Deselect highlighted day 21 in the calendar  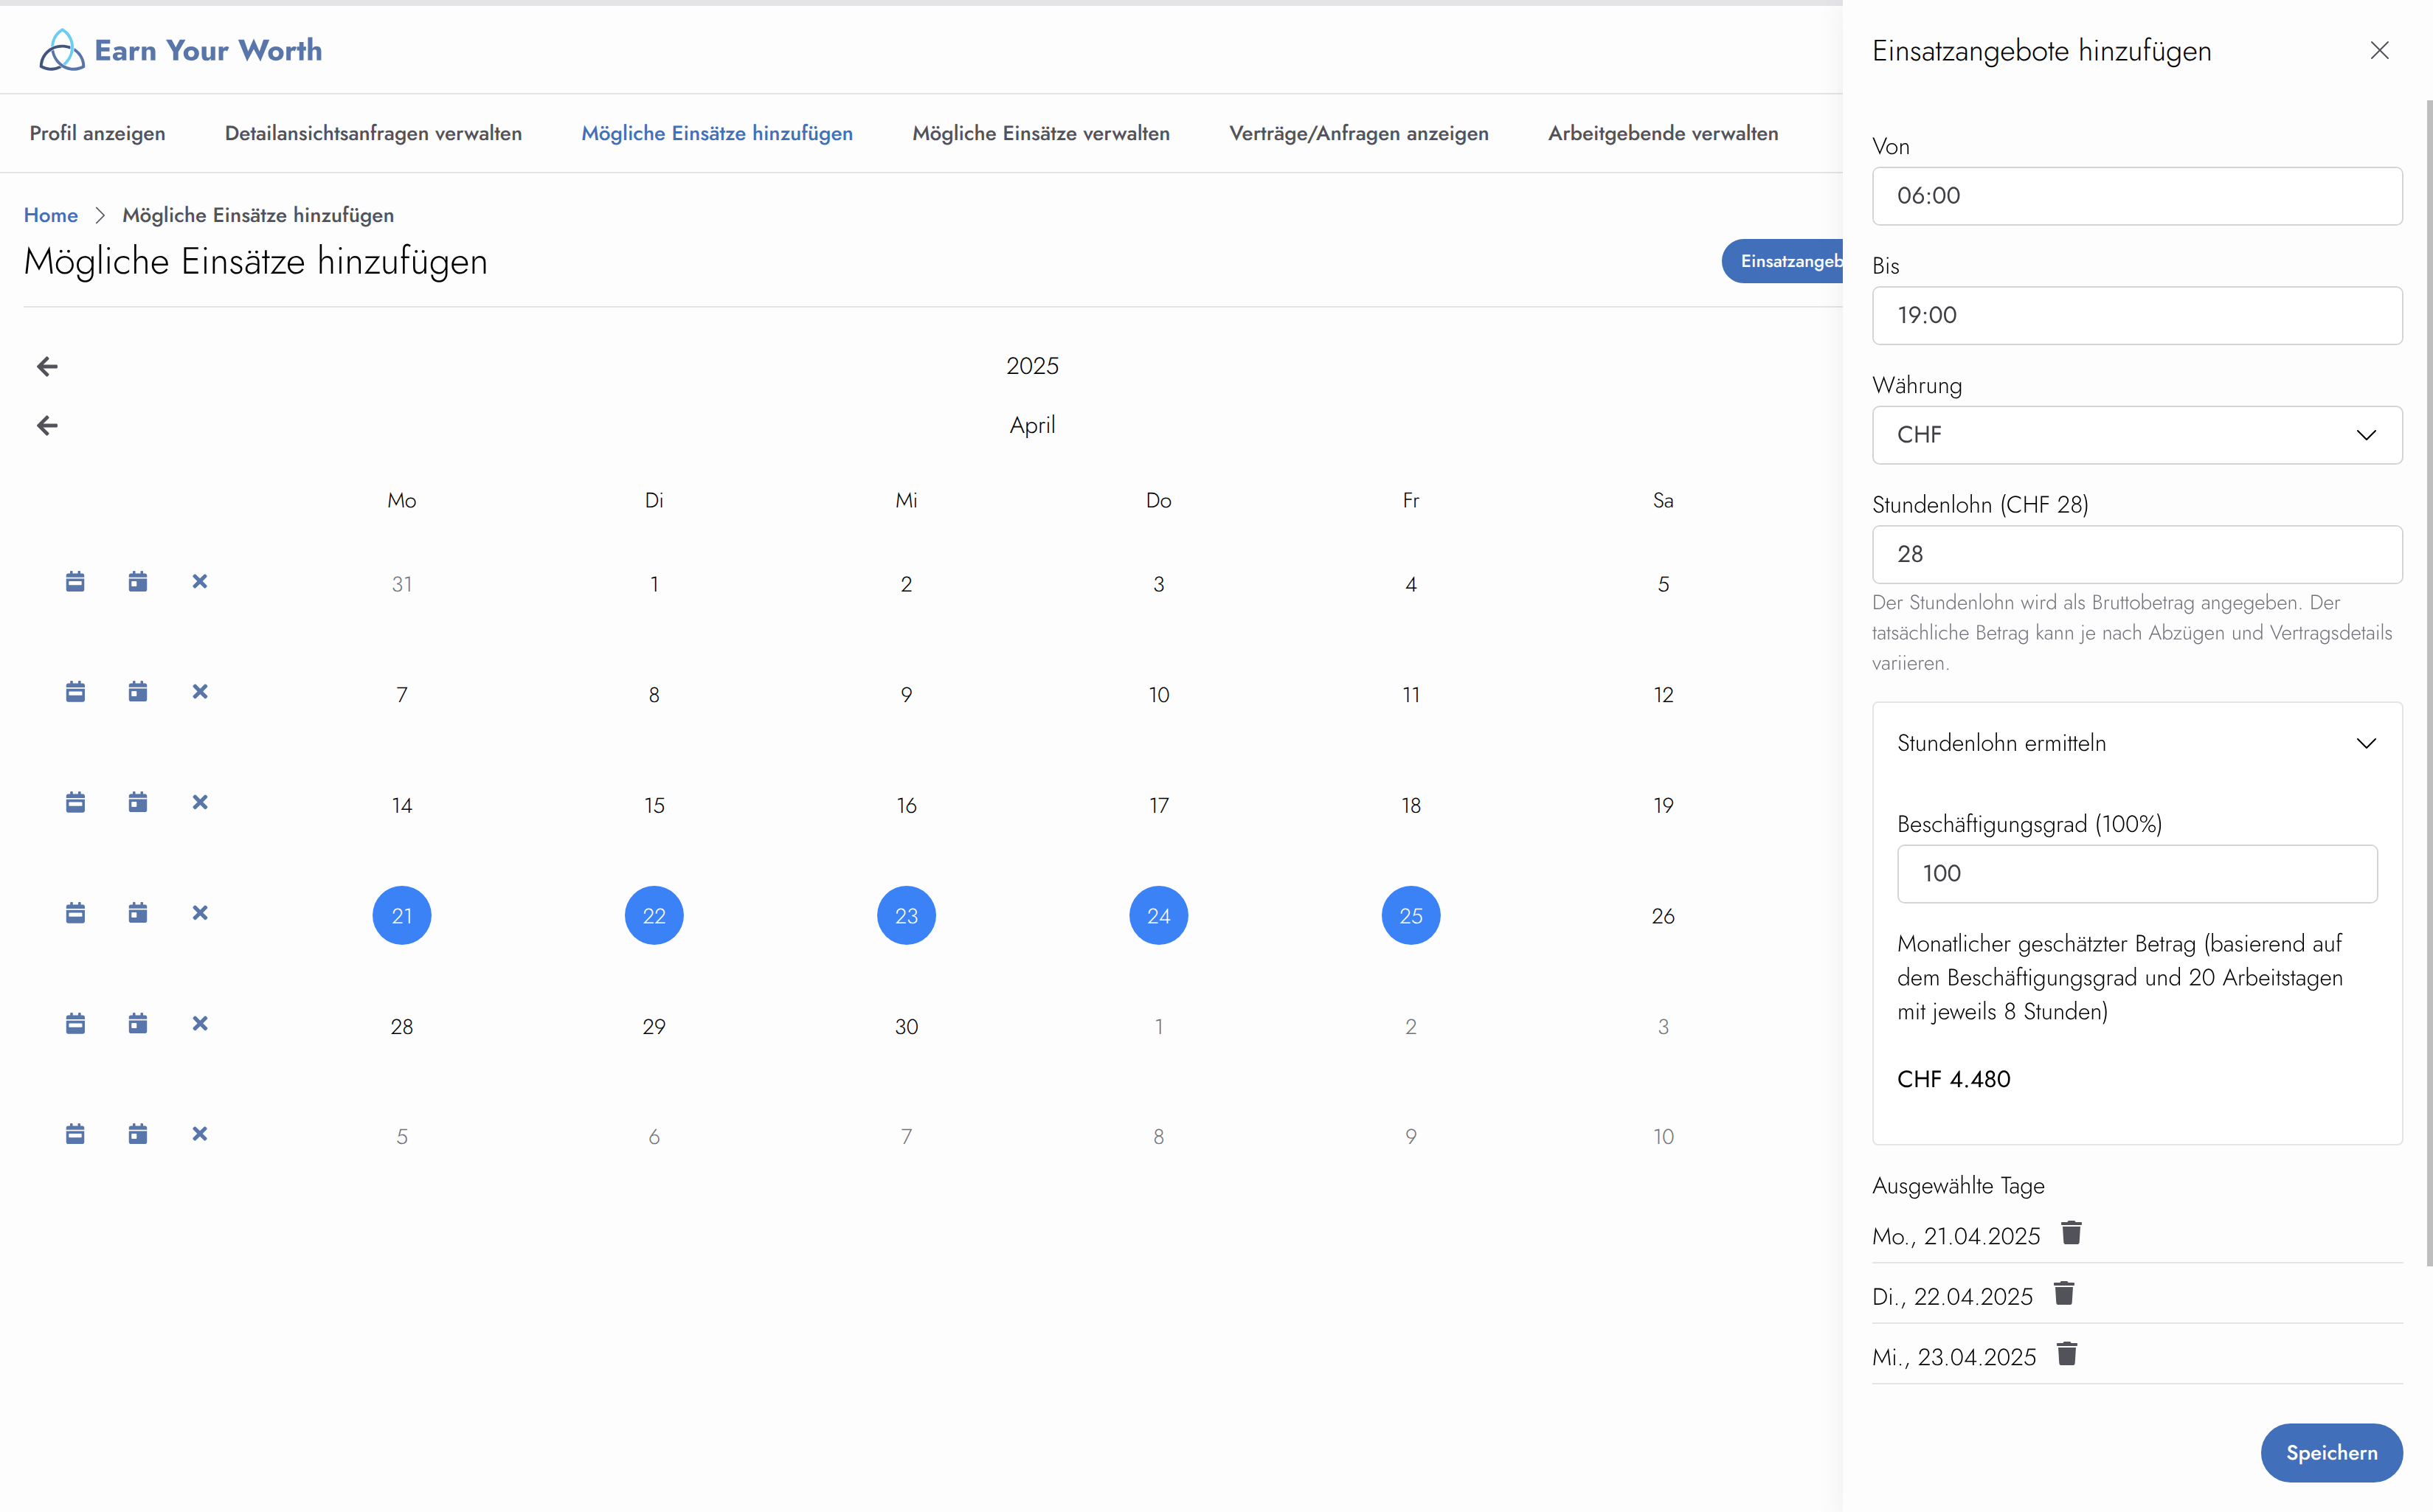coord(401,915)
